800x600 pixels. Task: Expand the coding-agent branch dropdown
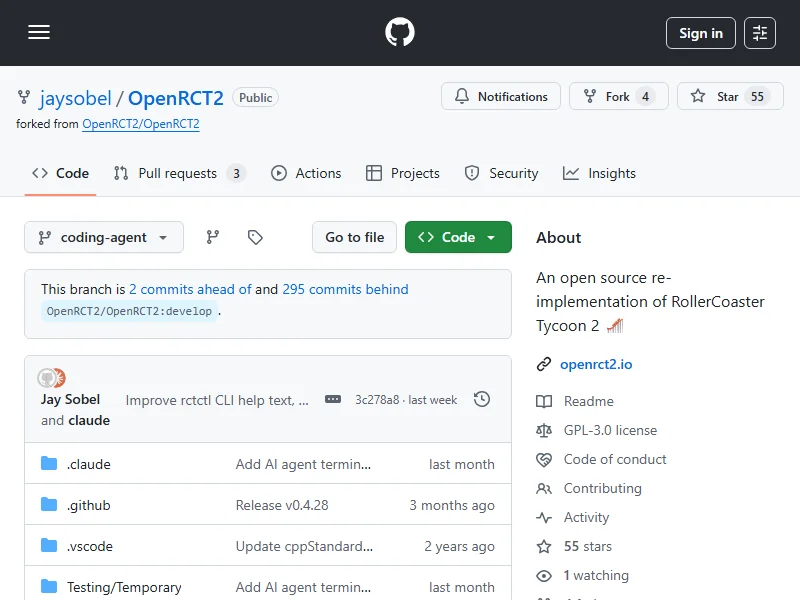(x=104, y=237)
